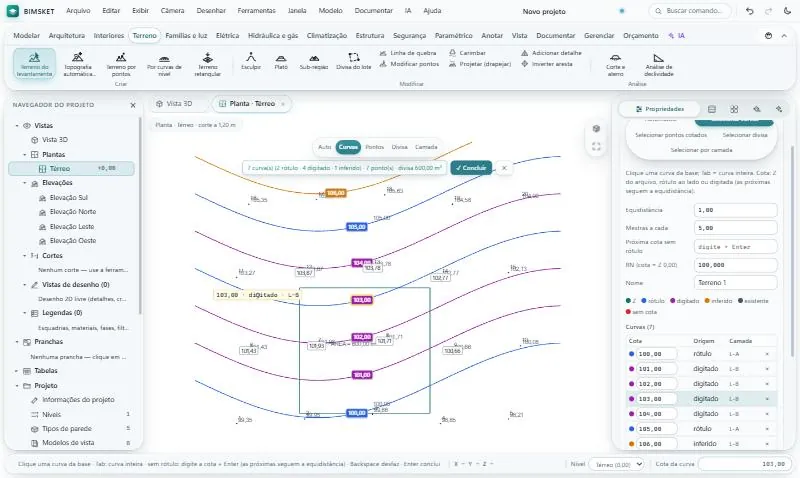
Task: Click the 3D cube icon in the viewport
Action: pyautogui.click(x=596, y=129)
